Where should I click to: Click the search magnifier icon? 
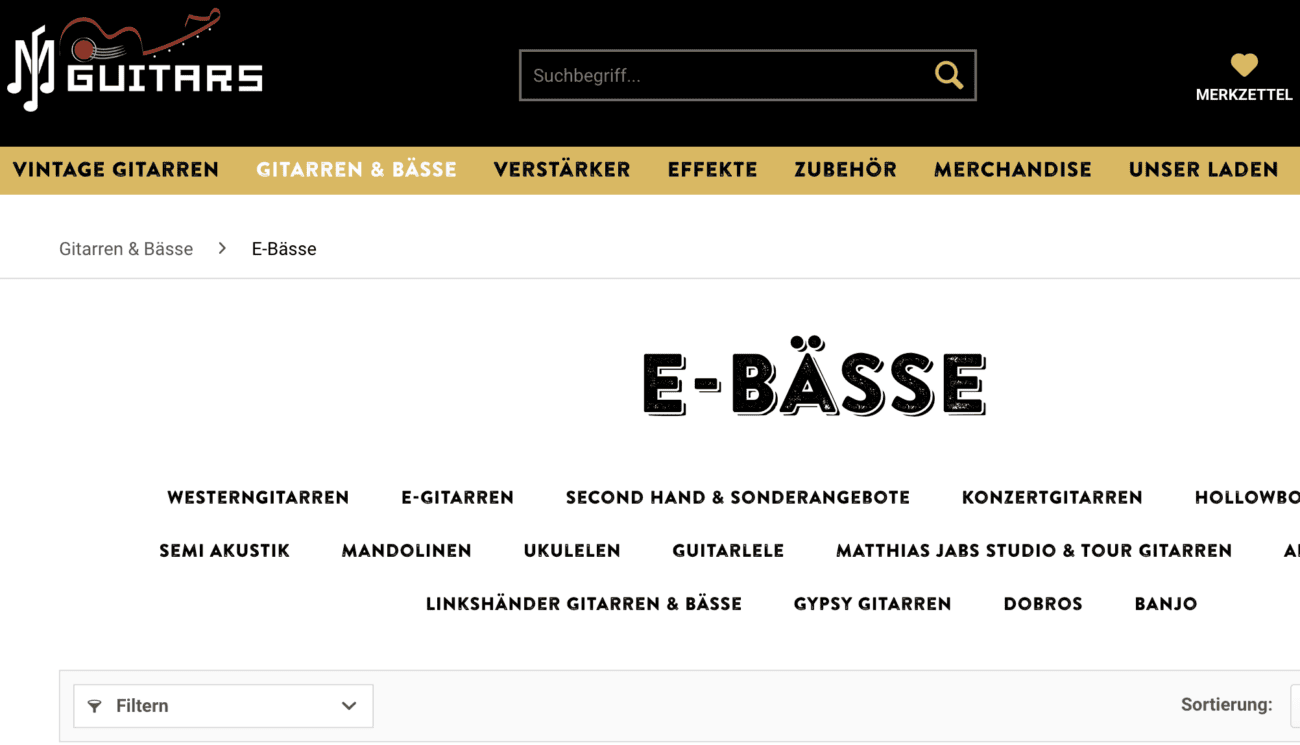tap(949, 75)
